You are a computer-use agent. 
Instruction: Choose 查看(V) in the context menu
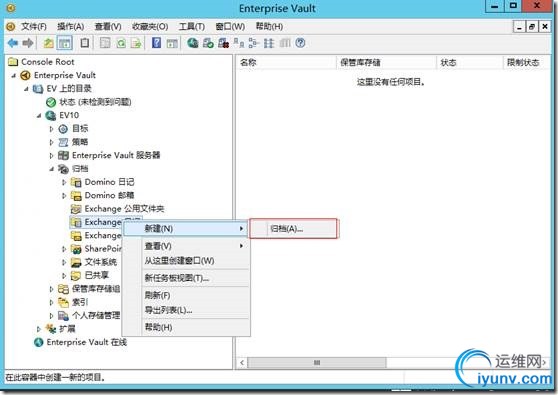[185, 246]
